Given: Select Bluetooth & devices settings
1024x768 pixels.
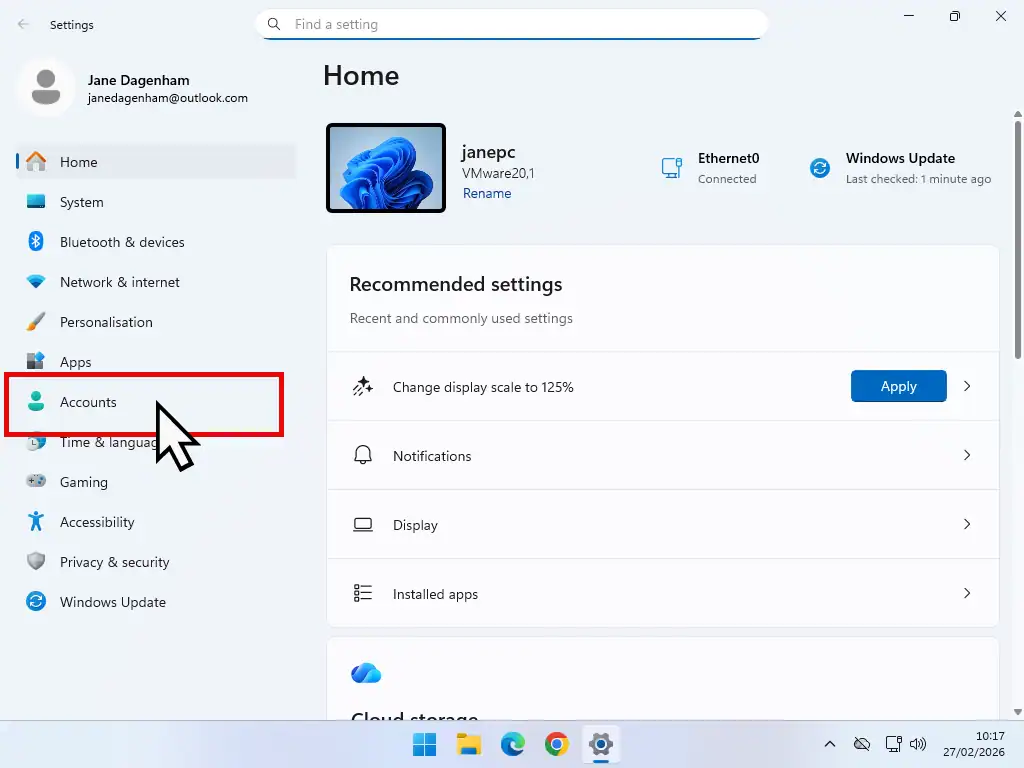Looking at the screenshot, I should [122, 242].
